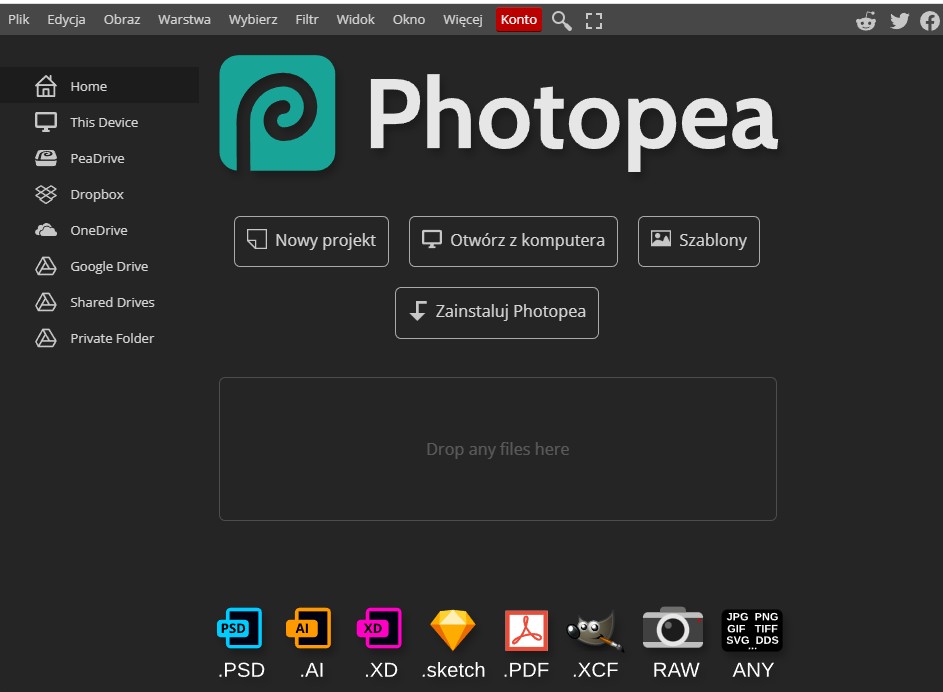943x692 pixels.
Task: Open the search magnifier in the menu bar
Action: tap(561, 19)
